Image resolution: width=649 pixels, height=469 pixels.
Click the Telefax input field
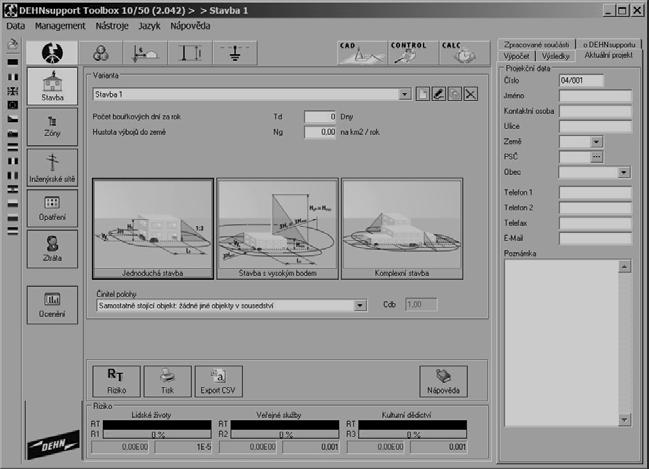pos(595,223)
